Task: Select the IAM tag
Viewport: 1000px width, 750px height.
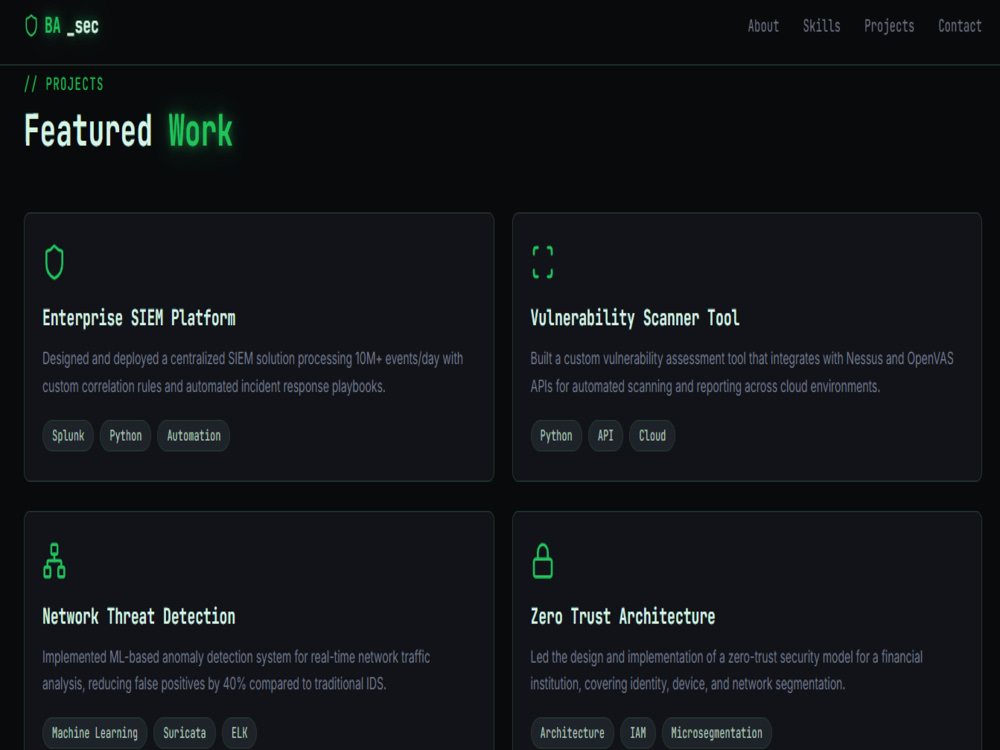Action: coord(638,733)
